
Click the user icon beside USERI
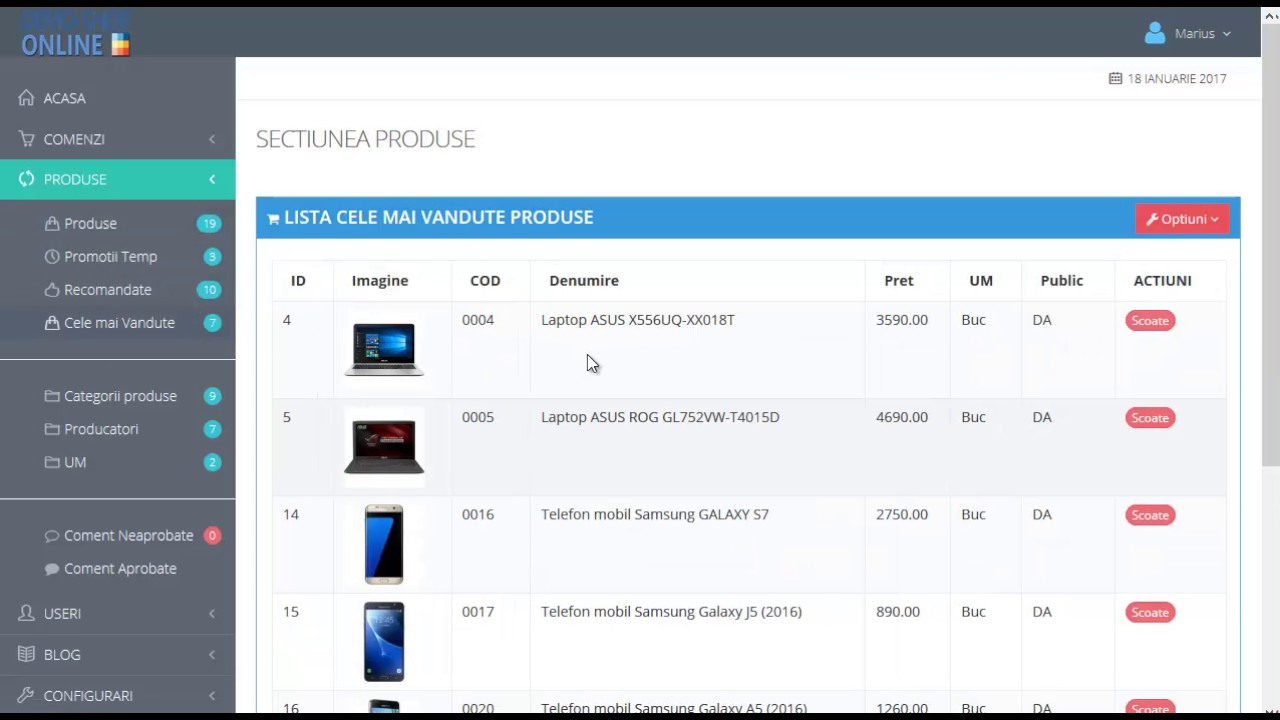coord(26,613)
